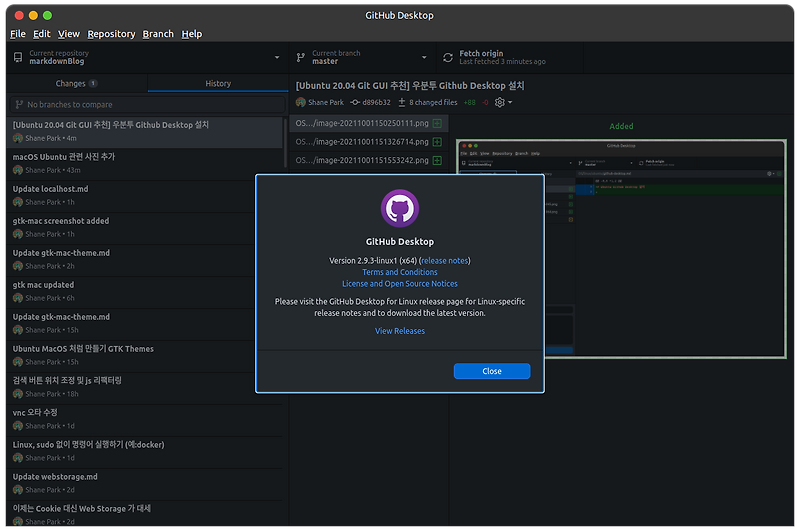Click the View Releases link
The height and width of the screenshot is (532, 800).
pos(399,331)
